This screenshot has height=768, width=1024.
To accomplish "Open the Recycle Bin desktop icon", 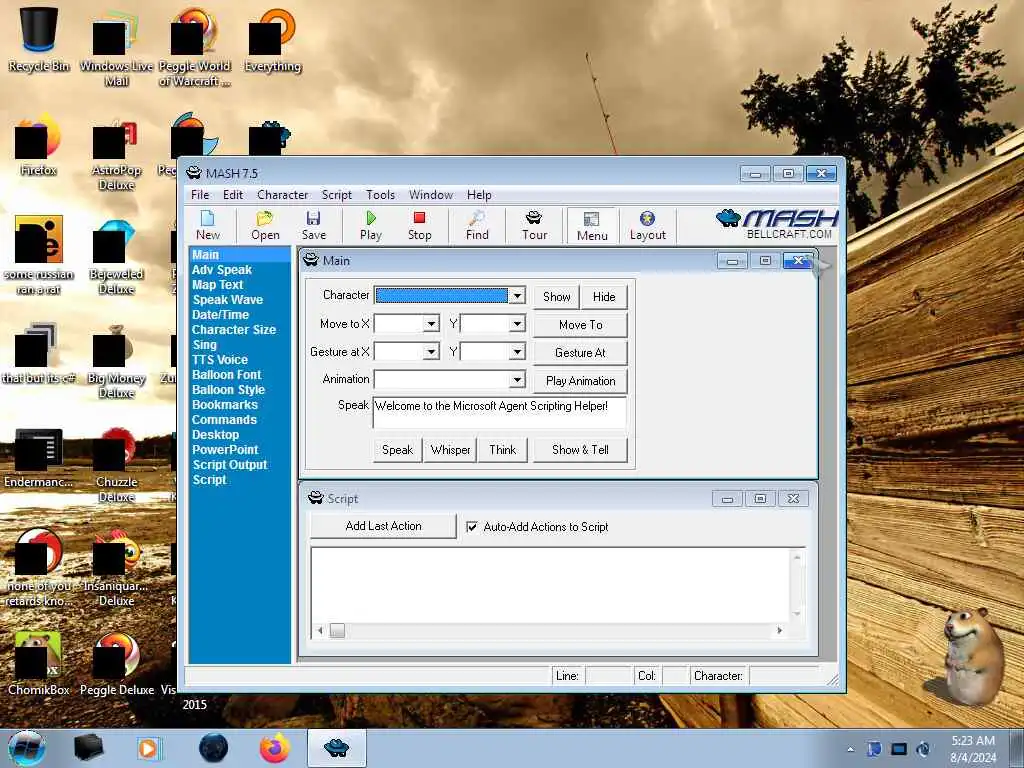I will tap(39, 39).
